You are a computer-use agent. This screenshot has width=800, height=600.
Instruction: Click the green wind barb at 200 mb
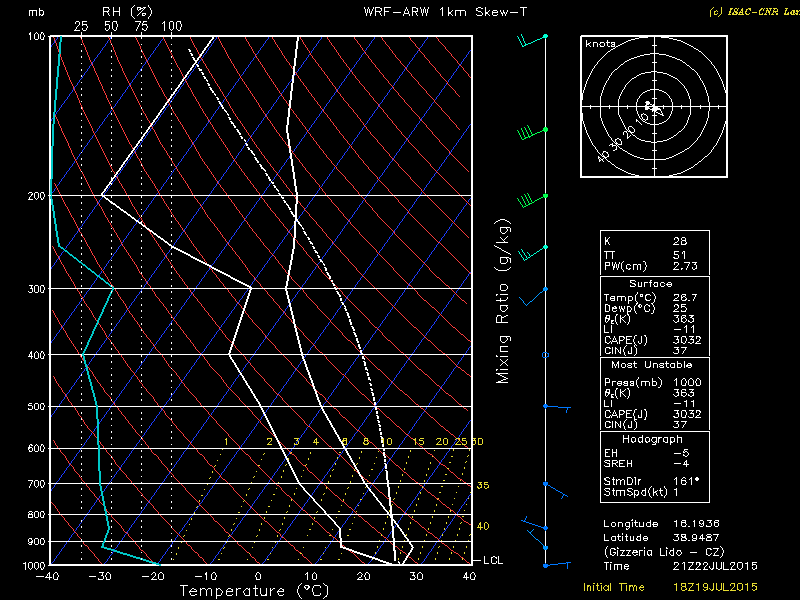532,201
